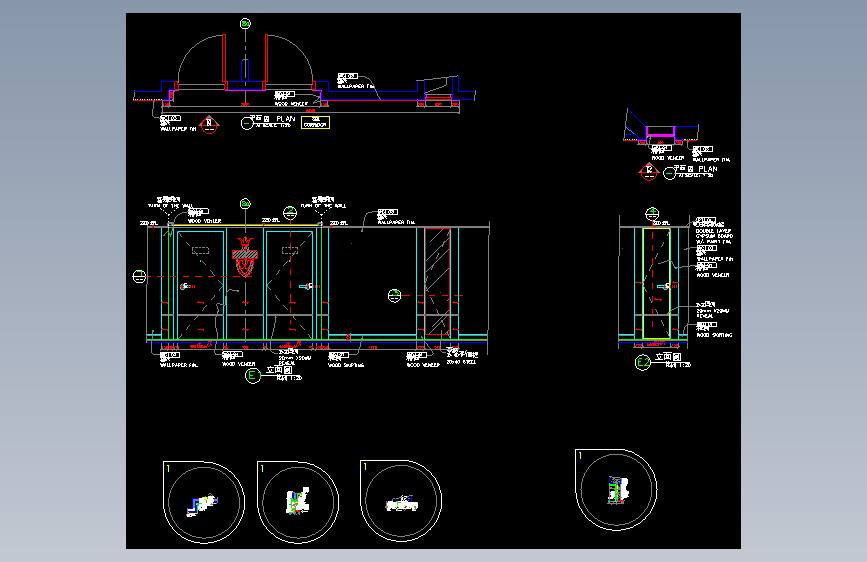Select WALLPAPER FIN. label above elevation E's blank wall

tap(396, 222)
